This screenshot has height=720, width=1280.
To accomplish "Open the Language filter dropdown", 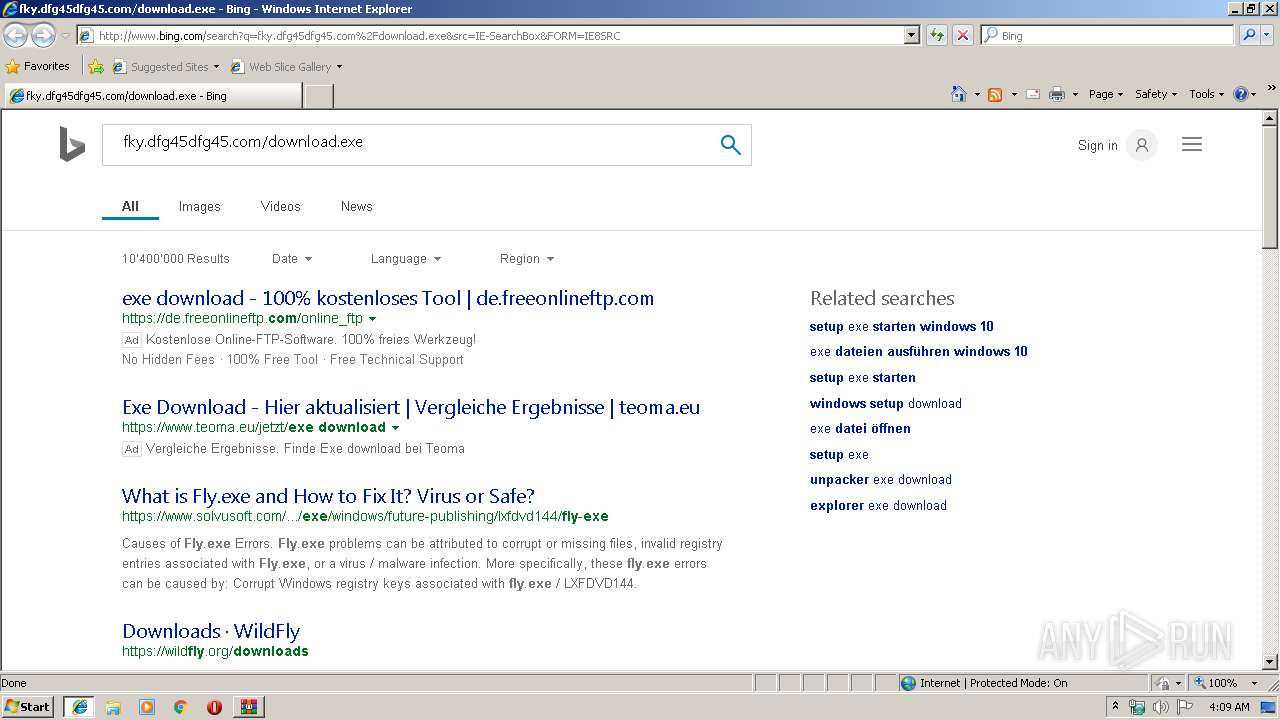I will (x=406, y=258).
